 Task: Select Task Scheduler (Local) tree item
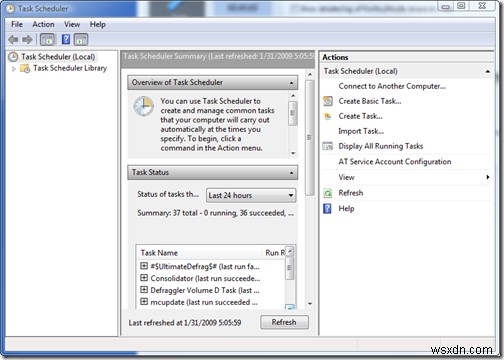coord(58,57)
